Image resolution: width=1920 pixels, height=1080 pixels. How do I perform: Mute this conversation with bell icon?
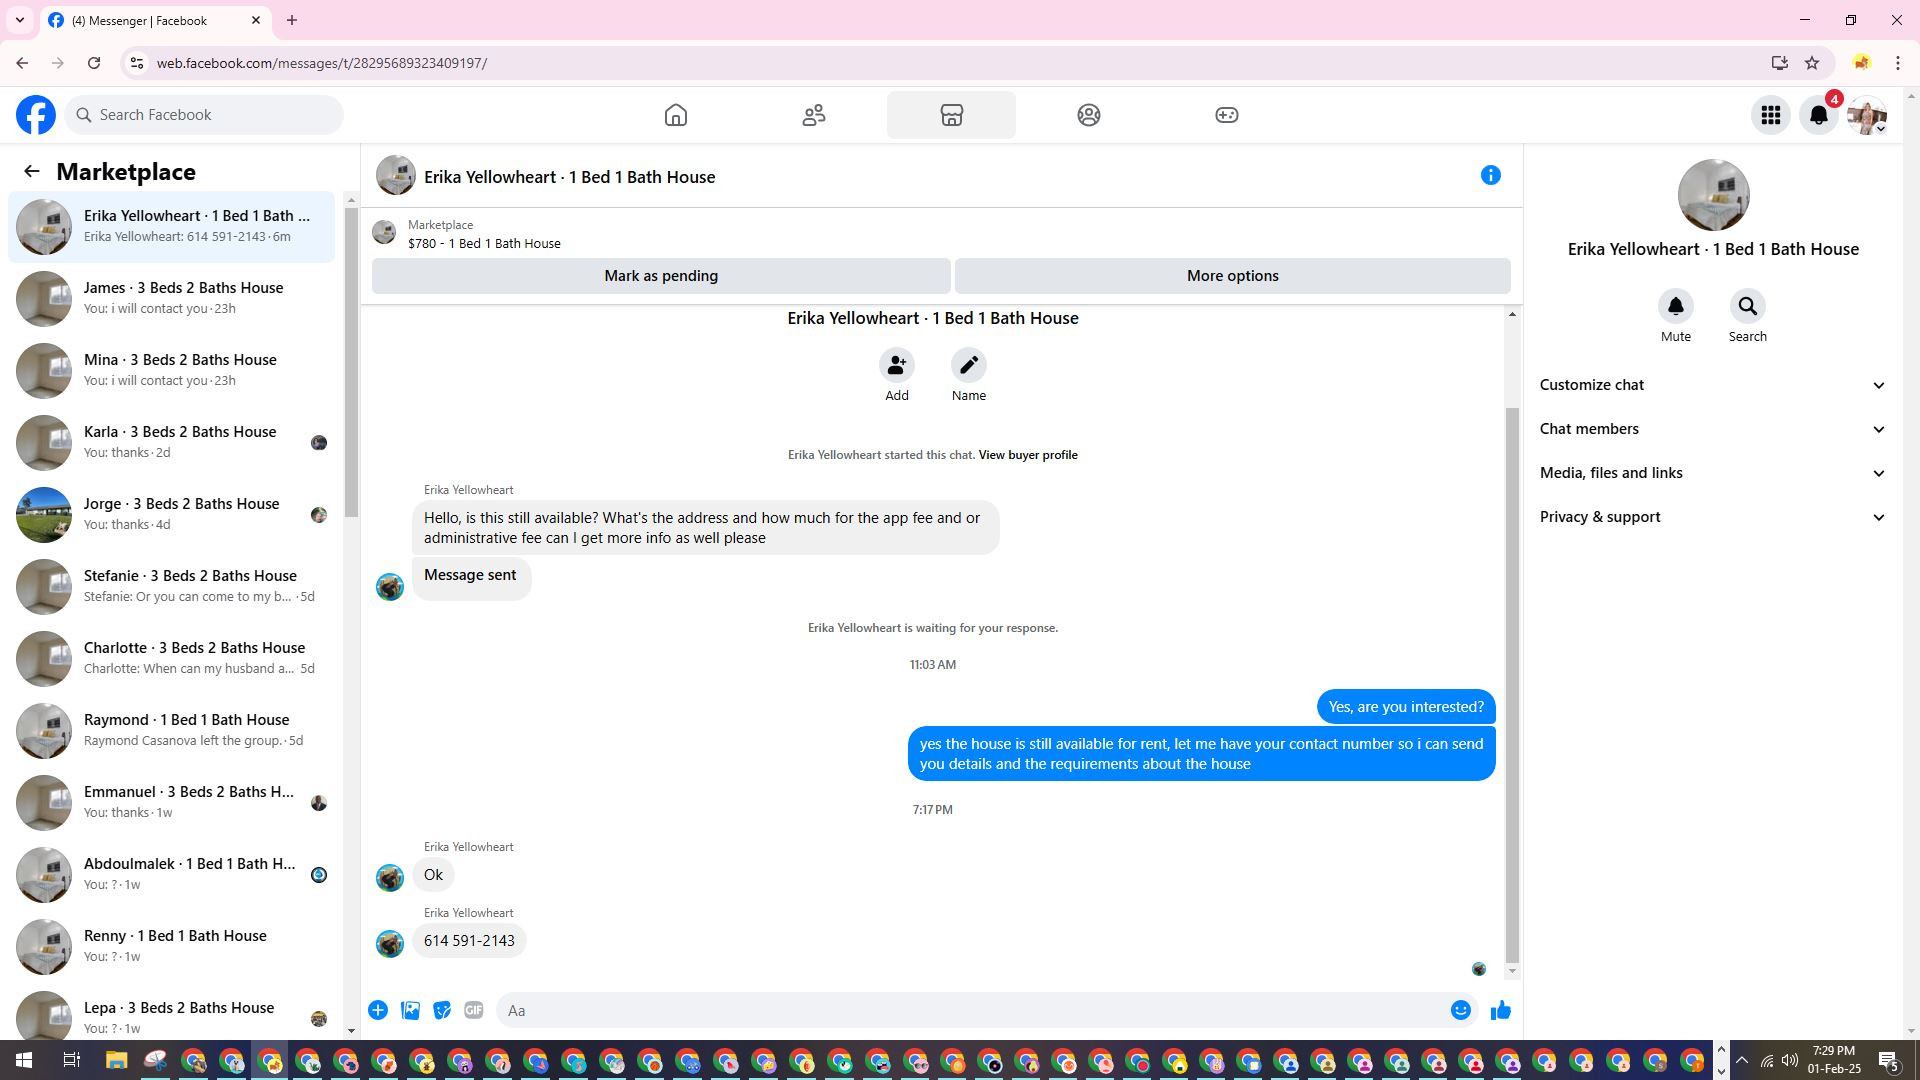tap(1675, 307)
